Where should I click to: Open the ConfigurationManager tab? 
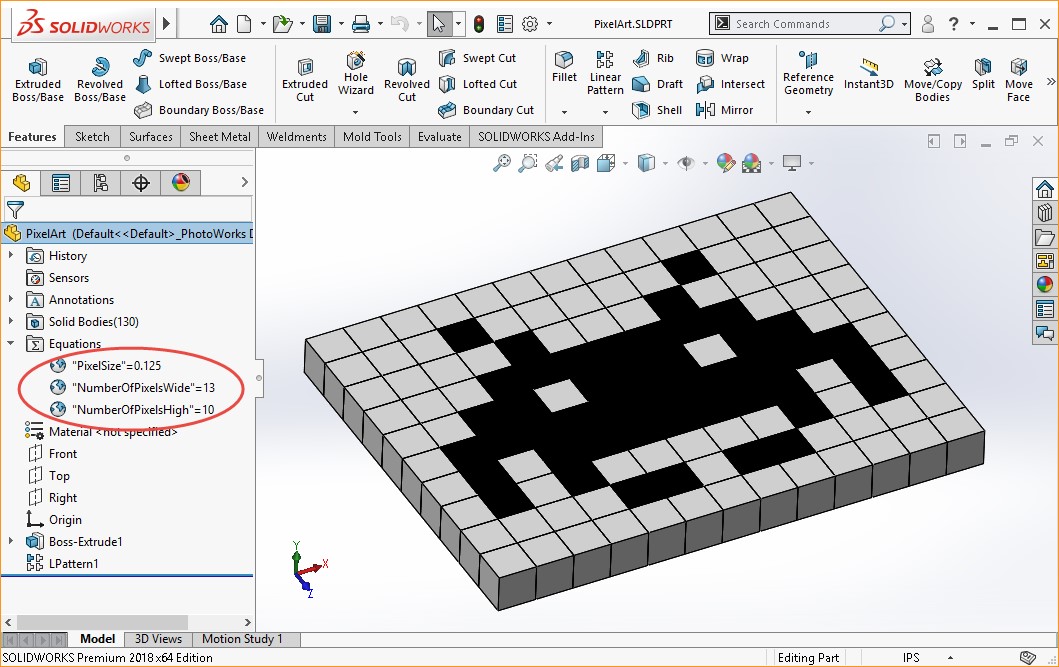[101, 182]
